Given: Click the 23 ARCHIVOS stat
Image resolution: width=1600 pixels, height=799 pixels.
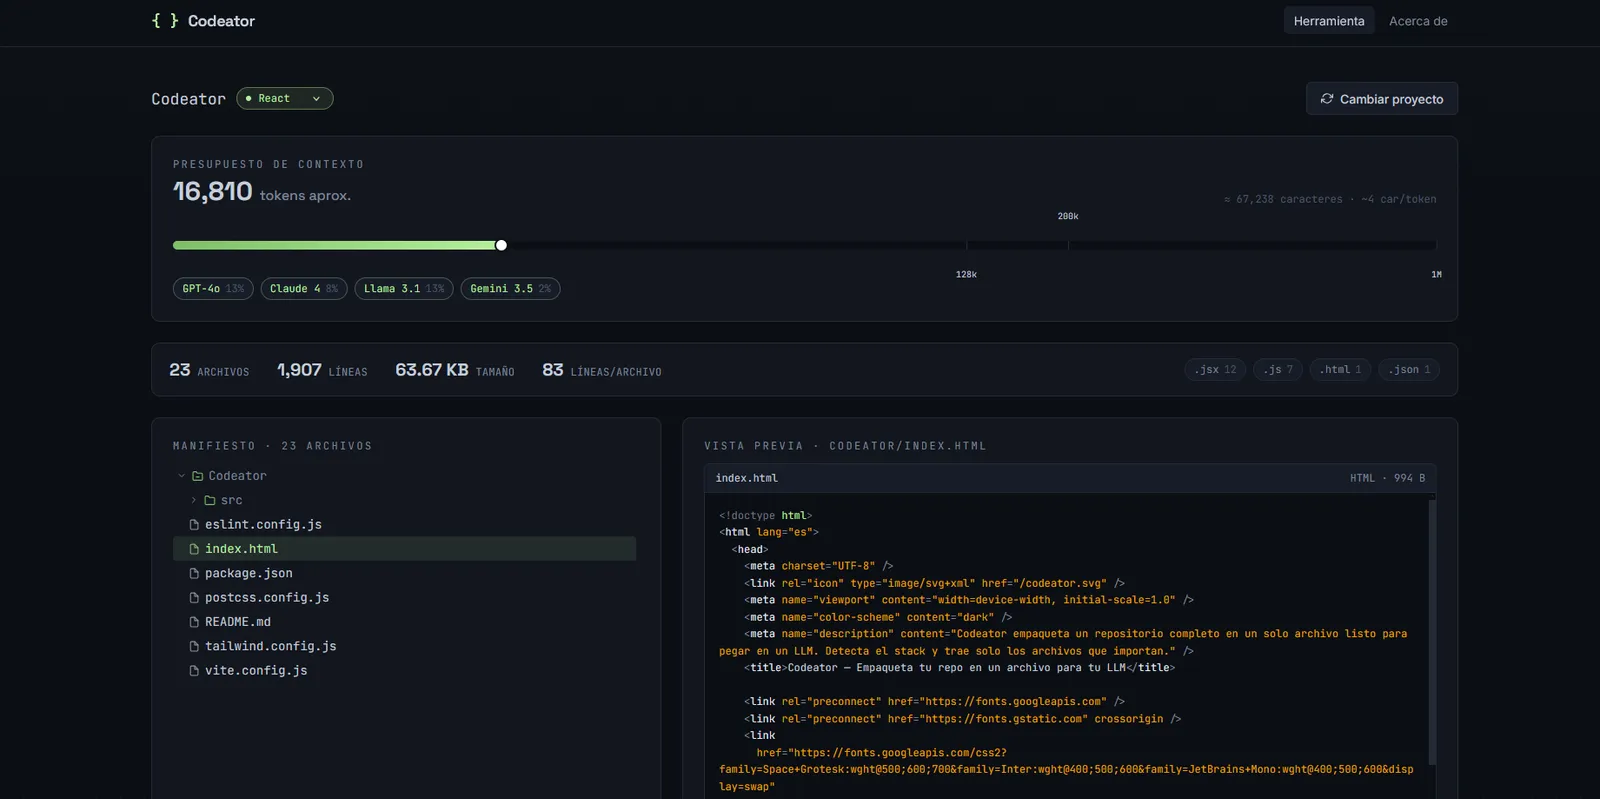Looking at the screenshot, I should click(209, 370).
